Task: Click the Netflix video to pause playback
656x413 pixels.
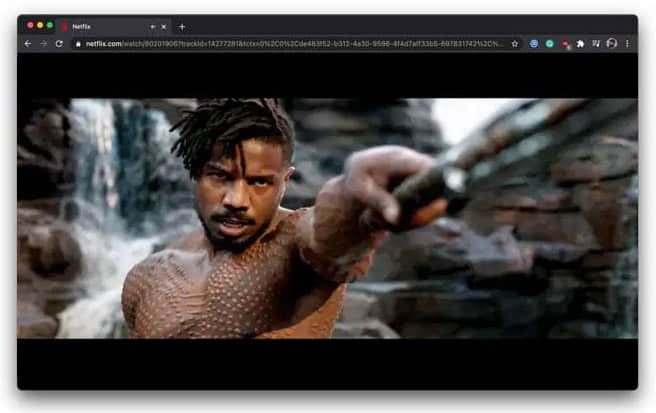Action: (x=328, y=218)
